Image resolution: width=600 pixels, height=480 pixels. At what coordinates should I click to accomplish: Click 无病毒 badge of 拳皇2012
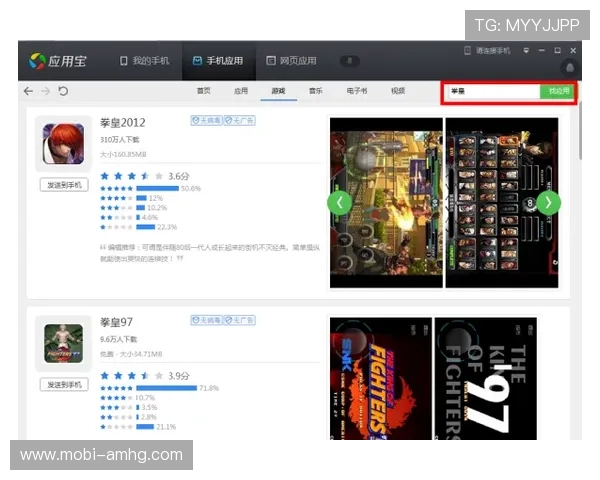click(207, 121)
